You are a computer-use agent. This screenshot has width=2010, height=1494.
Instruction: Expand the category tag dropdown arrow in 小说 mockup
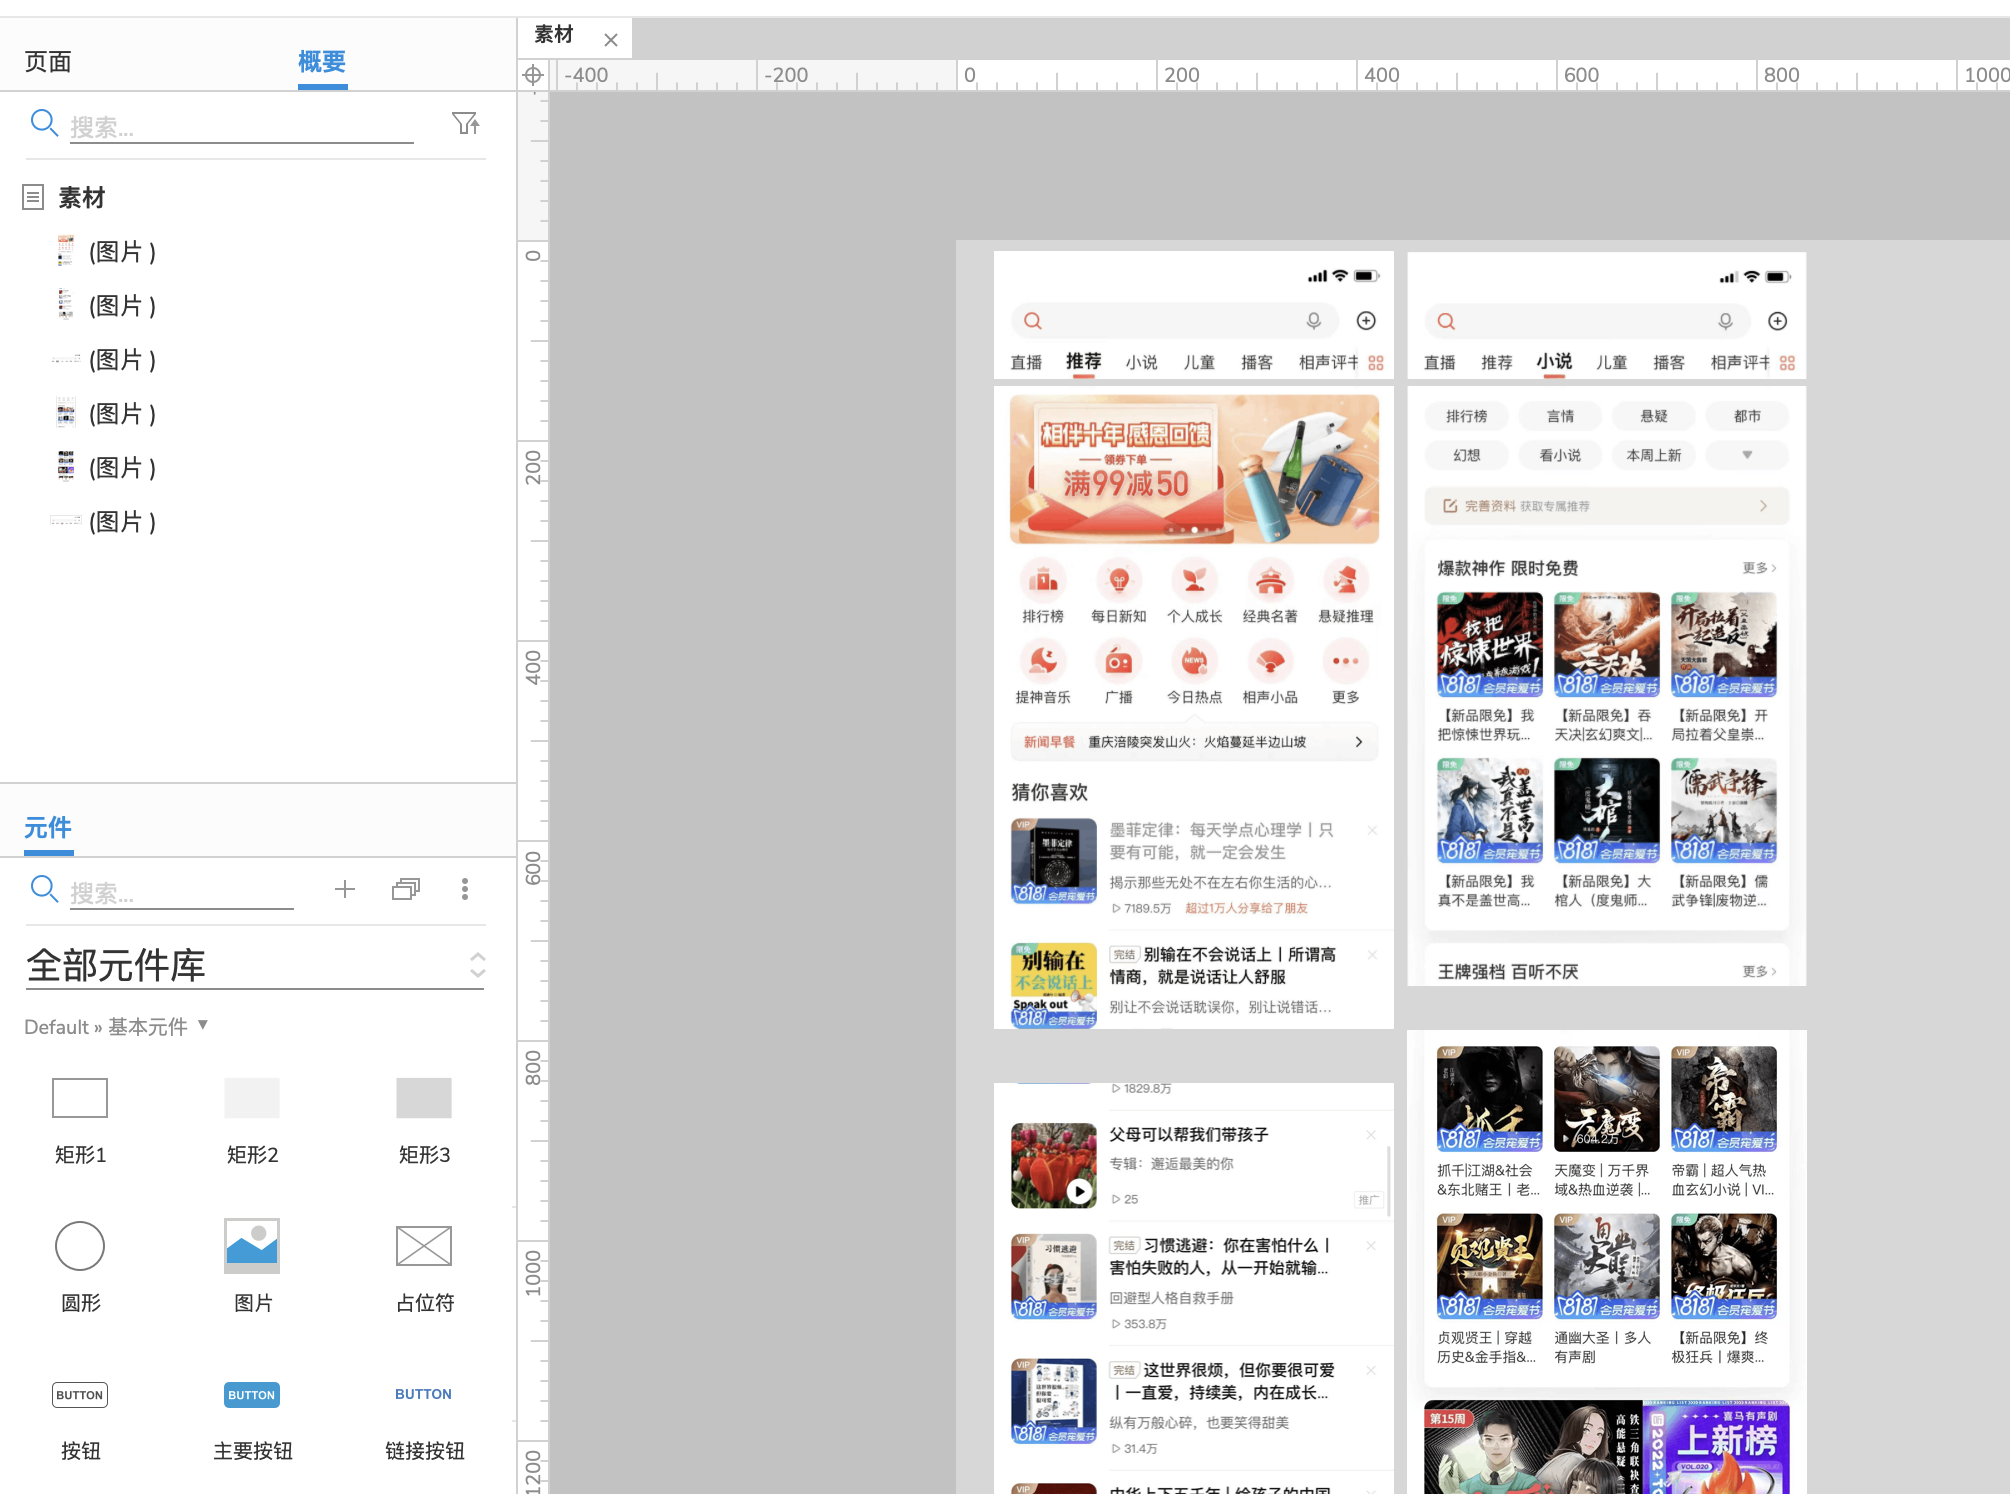click(1747, 455)
